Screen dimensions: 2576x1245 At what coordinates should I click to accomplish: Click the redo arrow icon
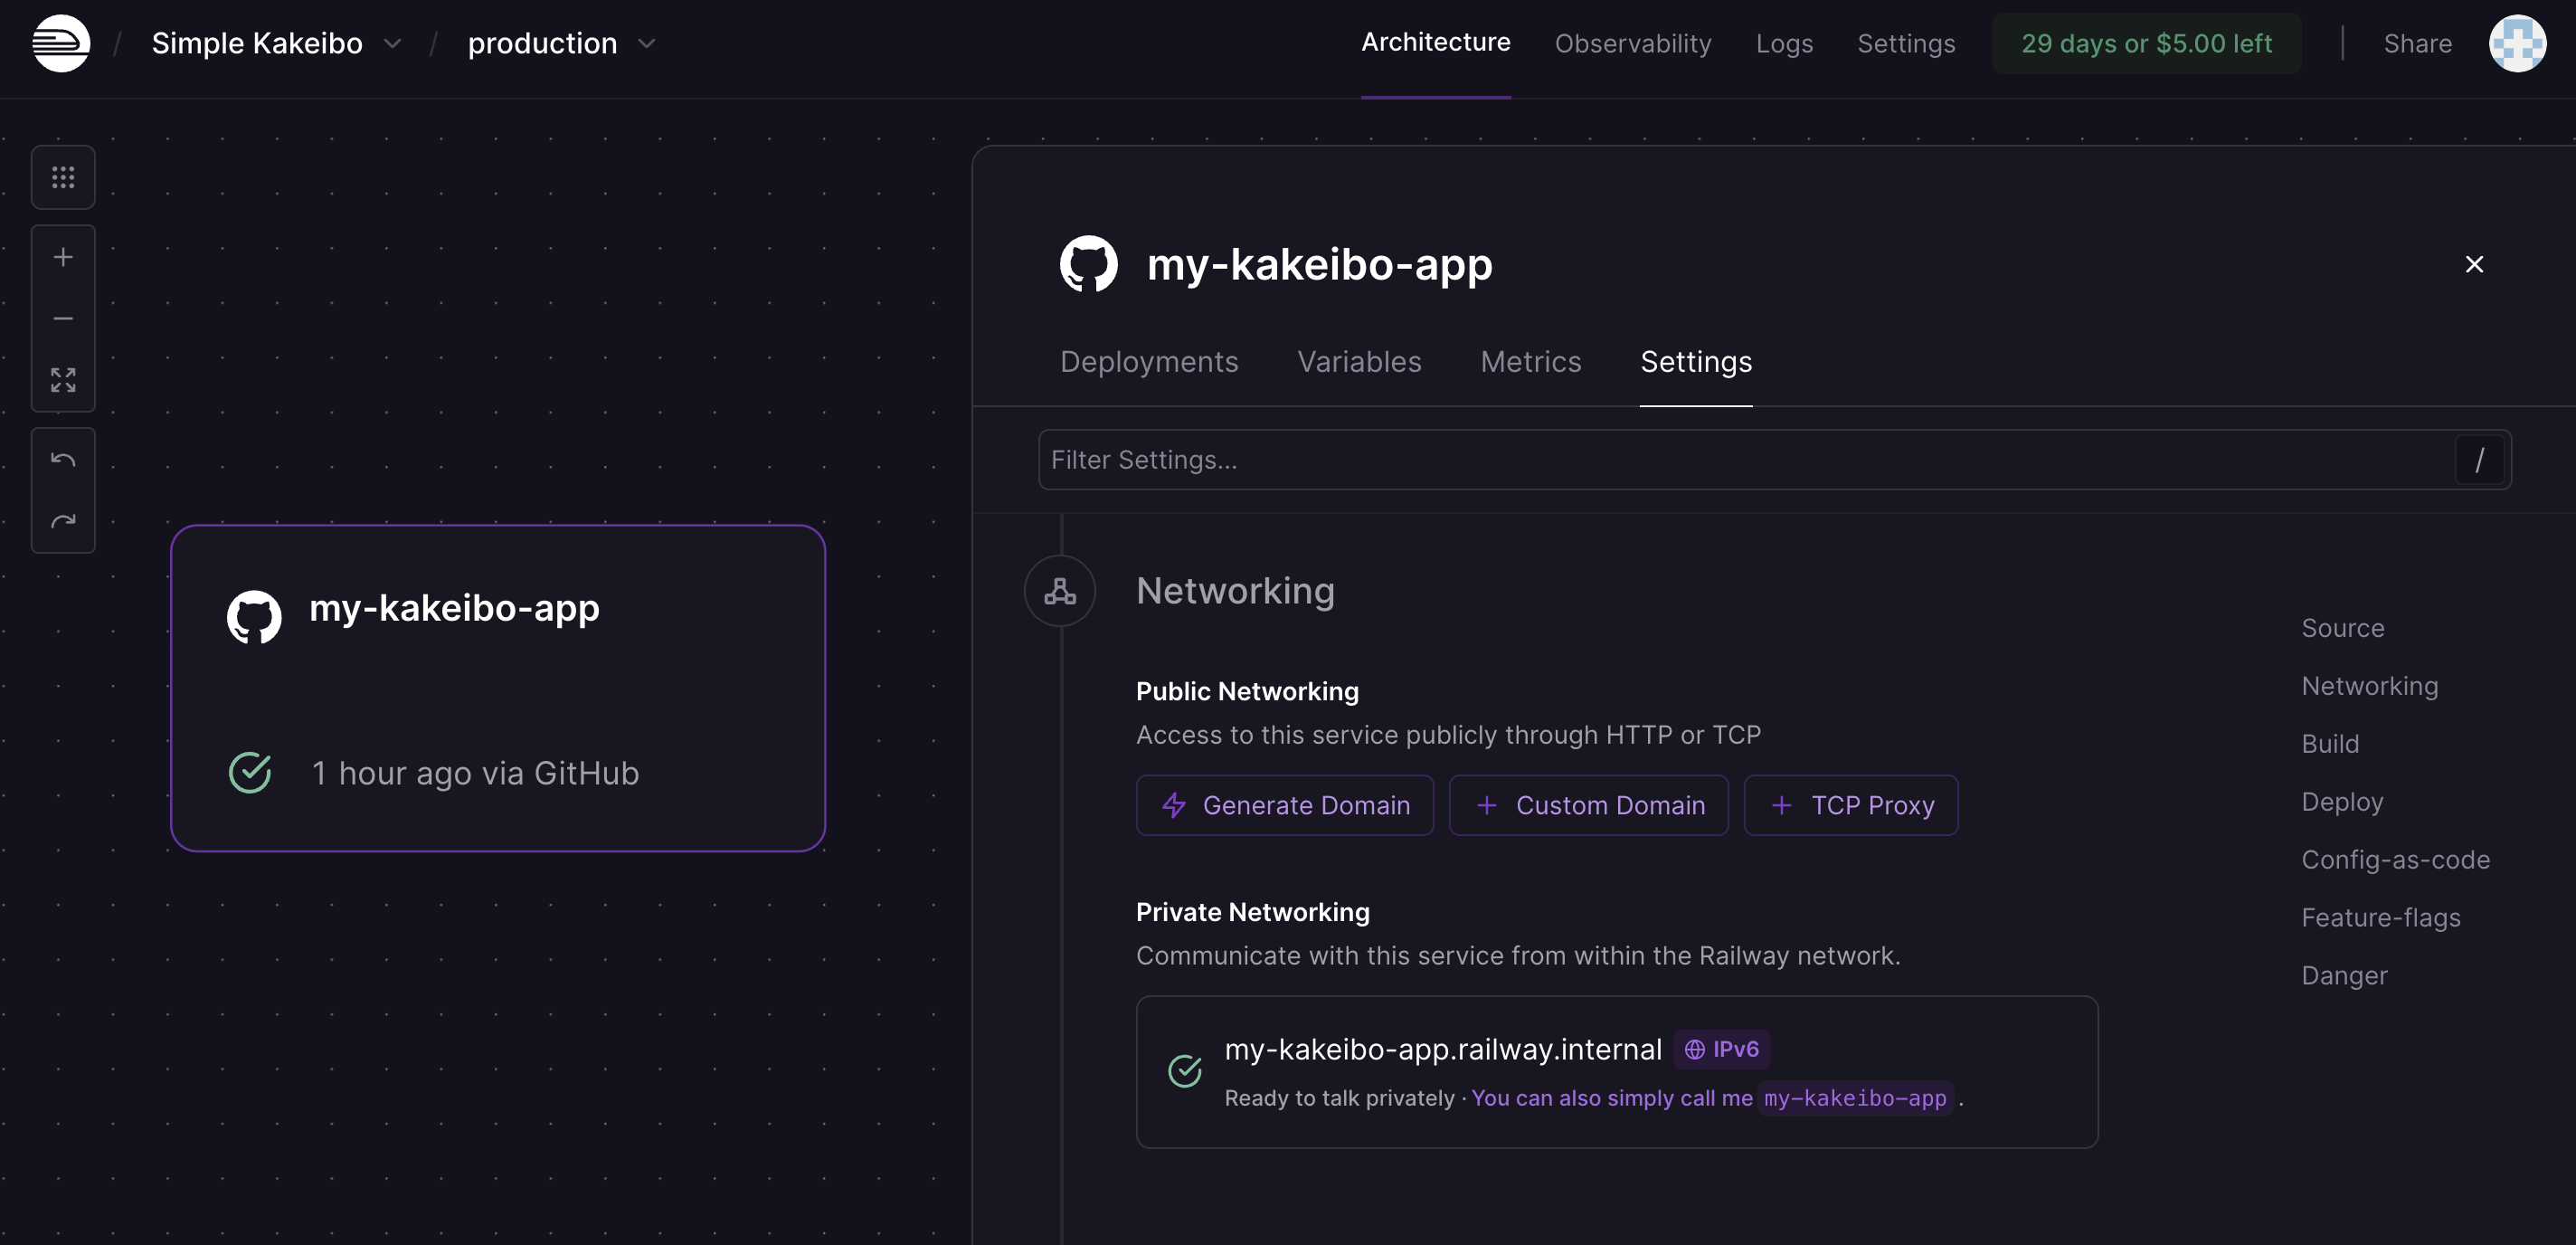63,521
